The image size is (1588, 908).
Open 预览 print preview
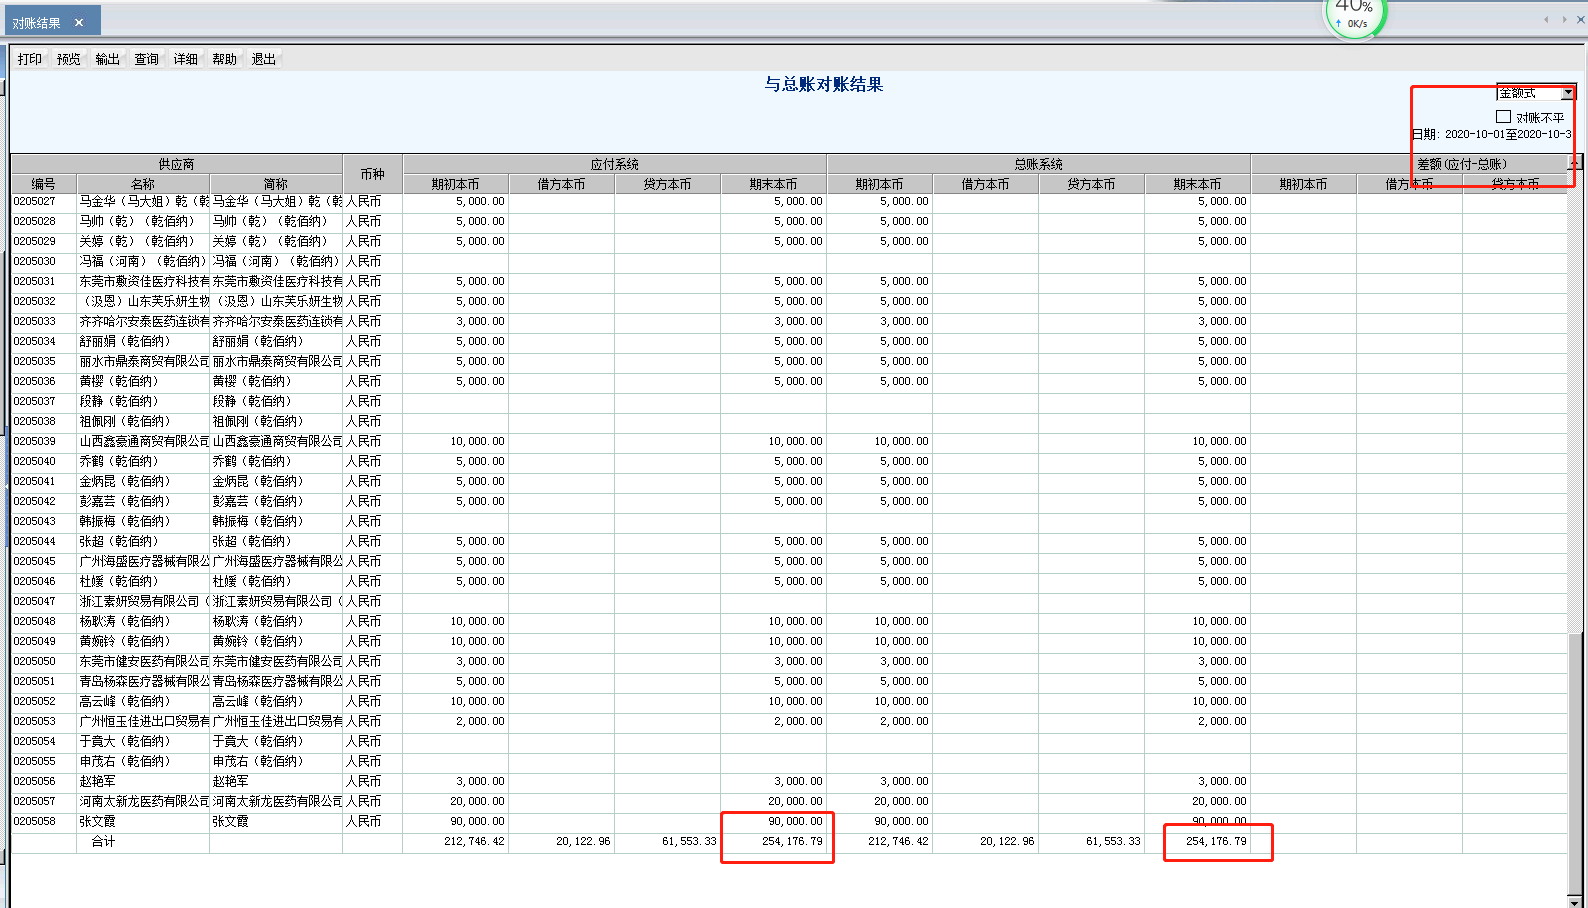[x=68, y=59]
